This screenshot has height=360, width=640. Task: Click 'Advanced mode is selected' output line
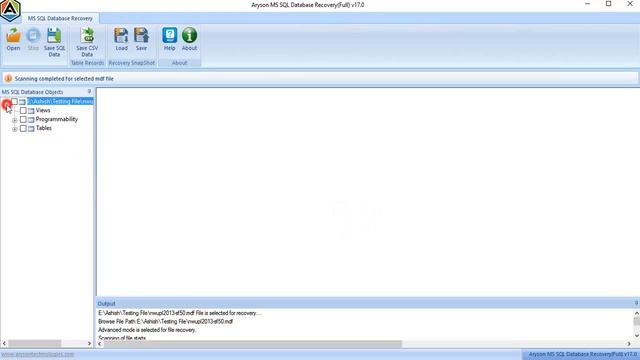point(147,330)
